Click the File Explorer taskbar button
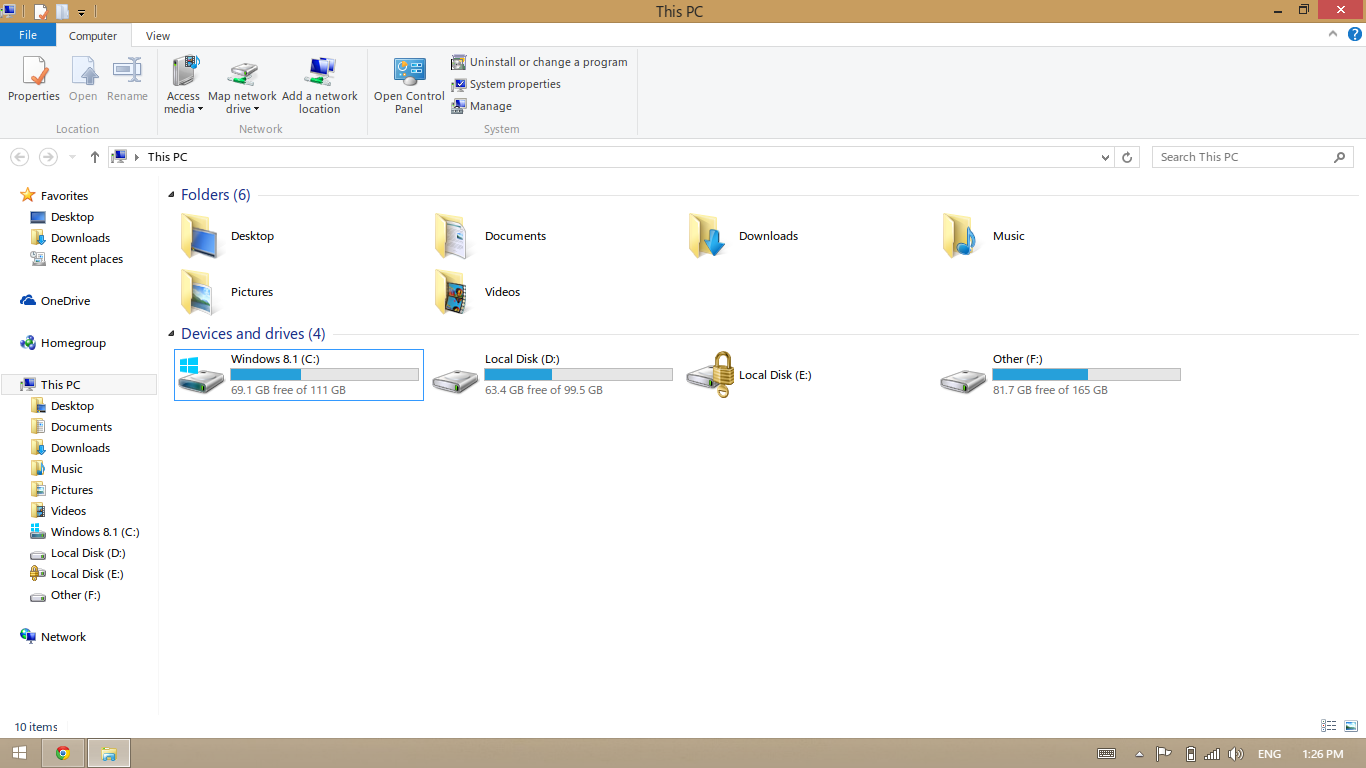The width and height of the screenshot is (1366, 768). tap(109, 753)
